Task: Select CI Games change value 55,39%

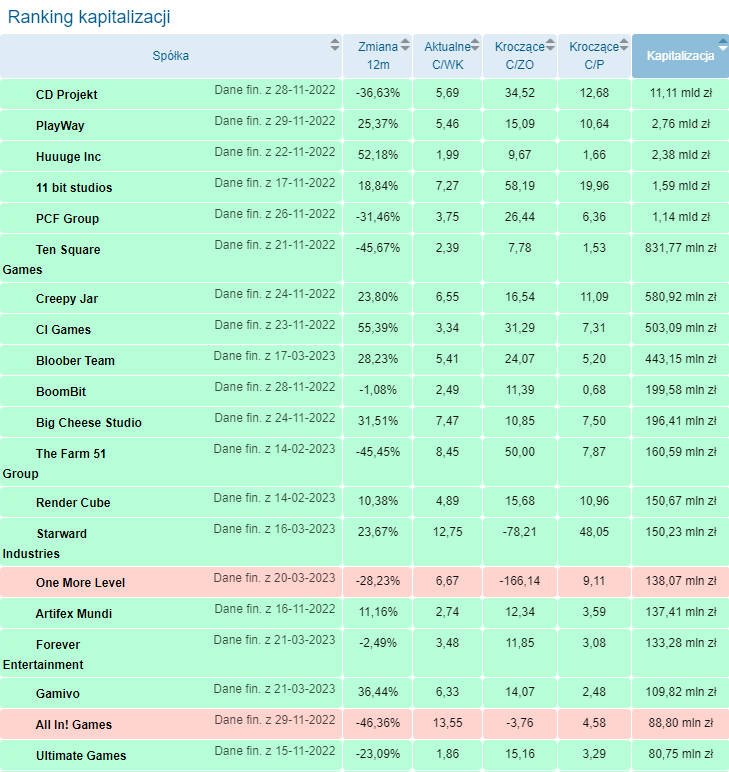Action: click(x=378, y=328)
